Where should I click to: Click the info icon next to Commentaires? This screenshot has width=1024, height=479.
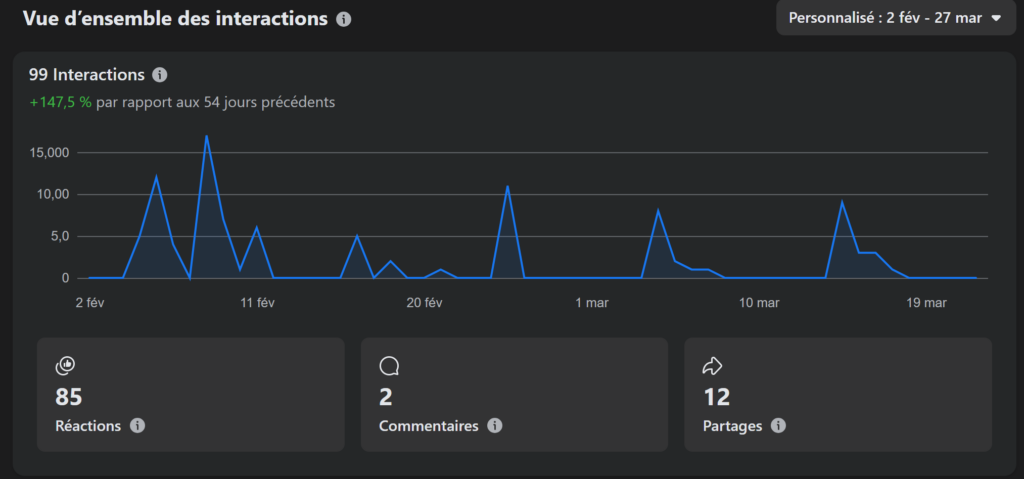(494, 426)
